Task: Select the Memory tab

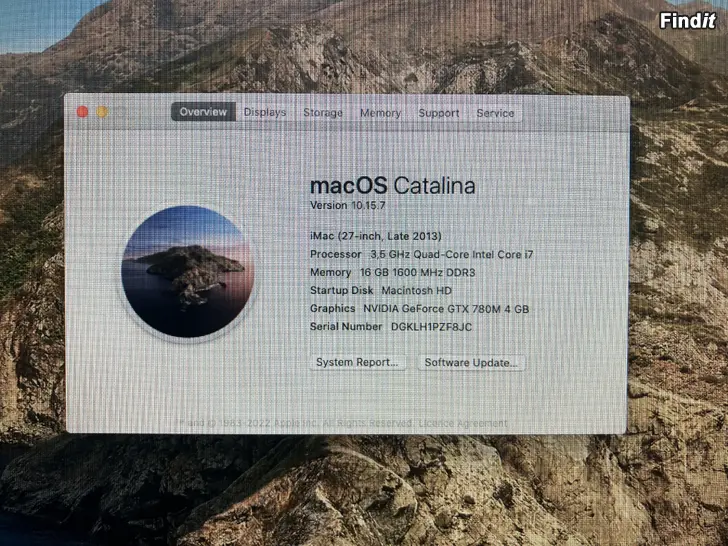Action: (380, 113)
